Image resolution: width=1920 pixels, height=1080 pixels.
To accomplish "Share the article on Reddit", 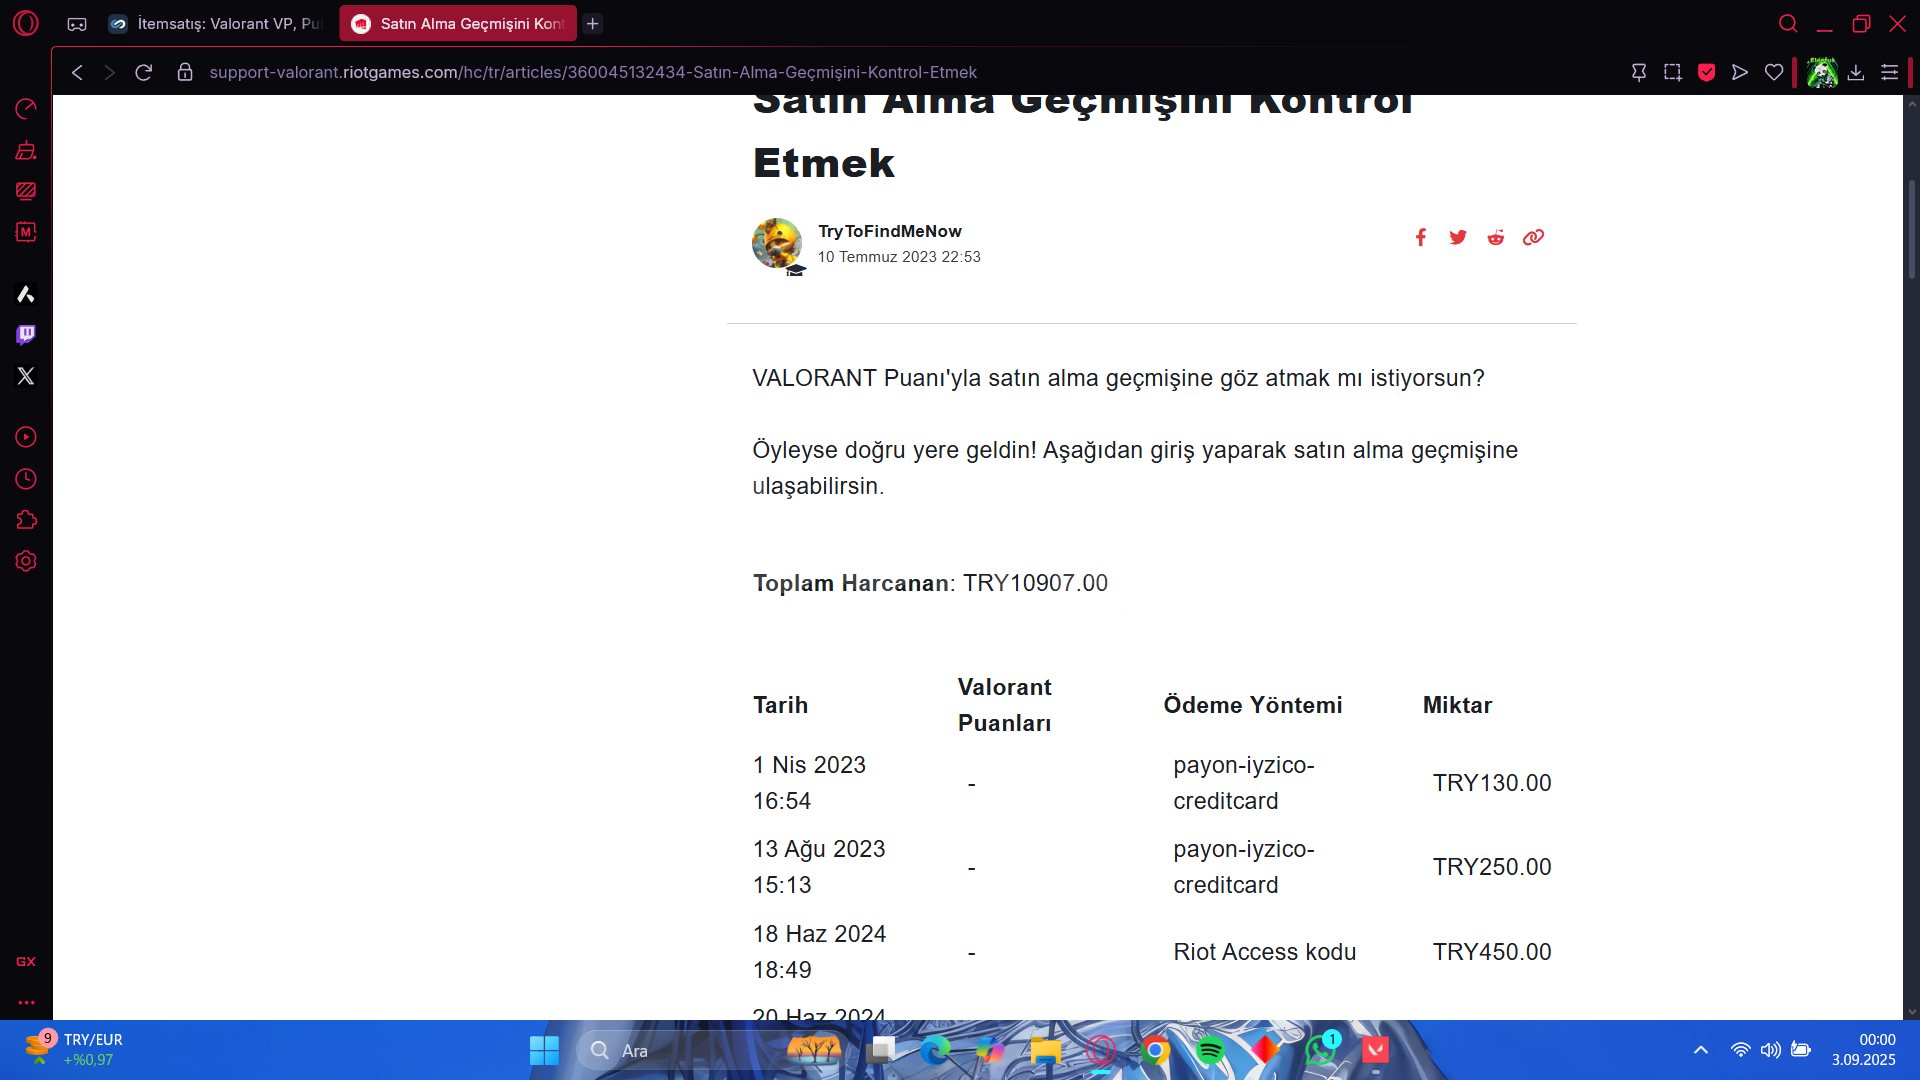I will [x=1495, y=237].
